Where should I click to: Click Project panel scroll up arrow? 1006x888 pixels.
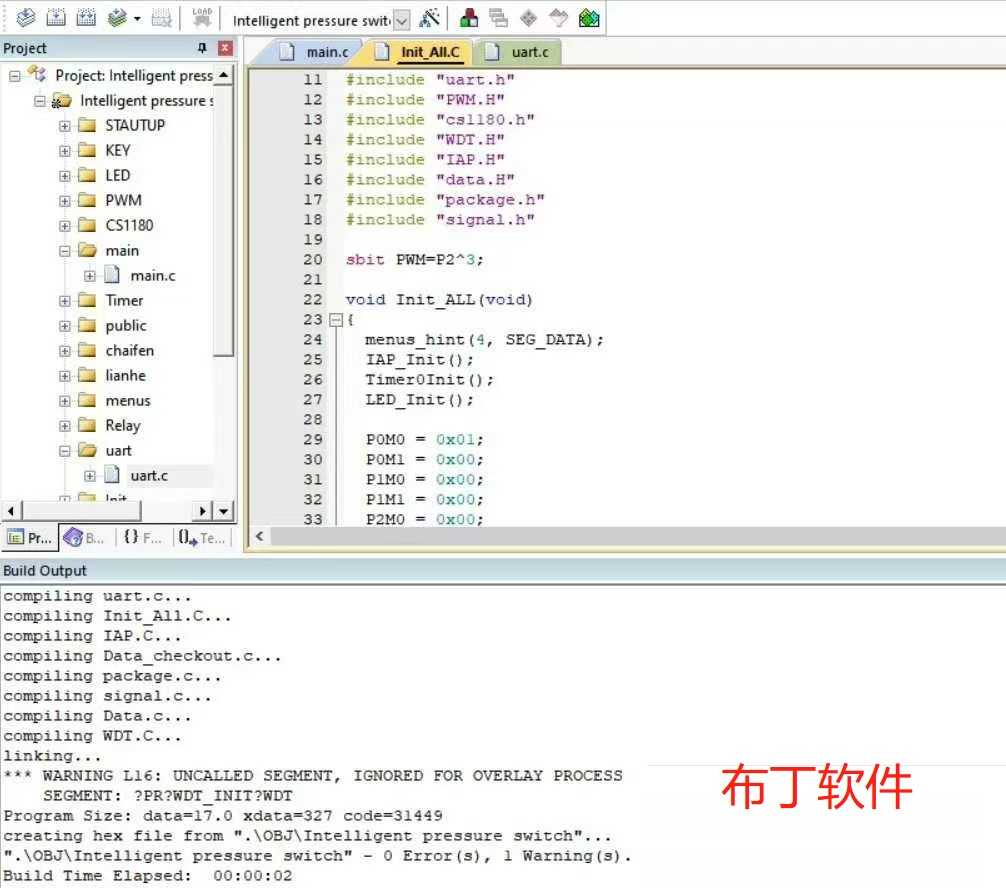[x=223, y=74]
